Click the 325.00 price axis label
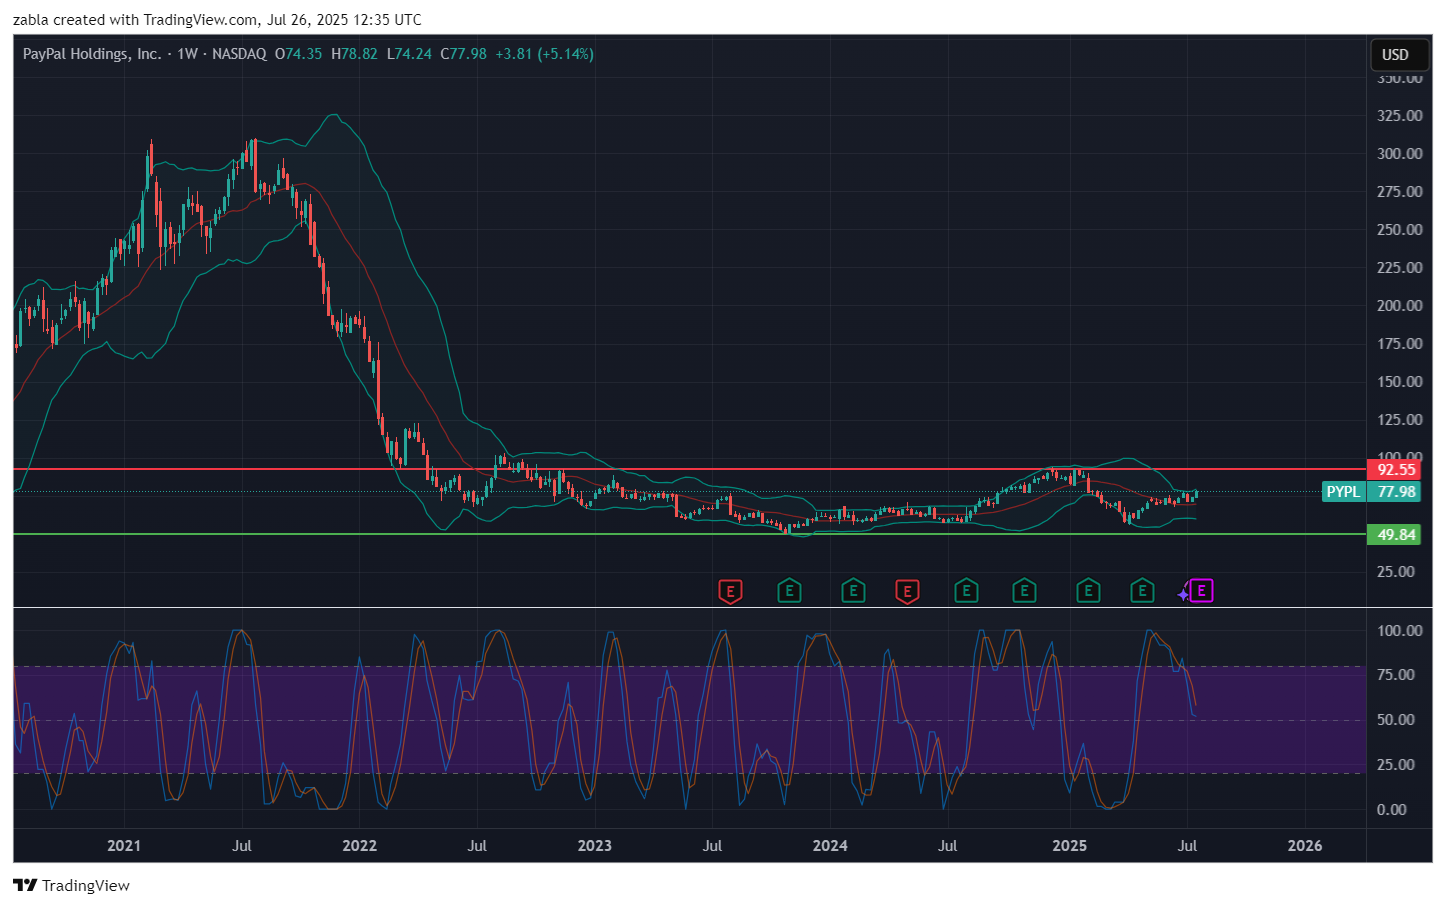Viewport: 1446px width, 907px height. 1399,115
